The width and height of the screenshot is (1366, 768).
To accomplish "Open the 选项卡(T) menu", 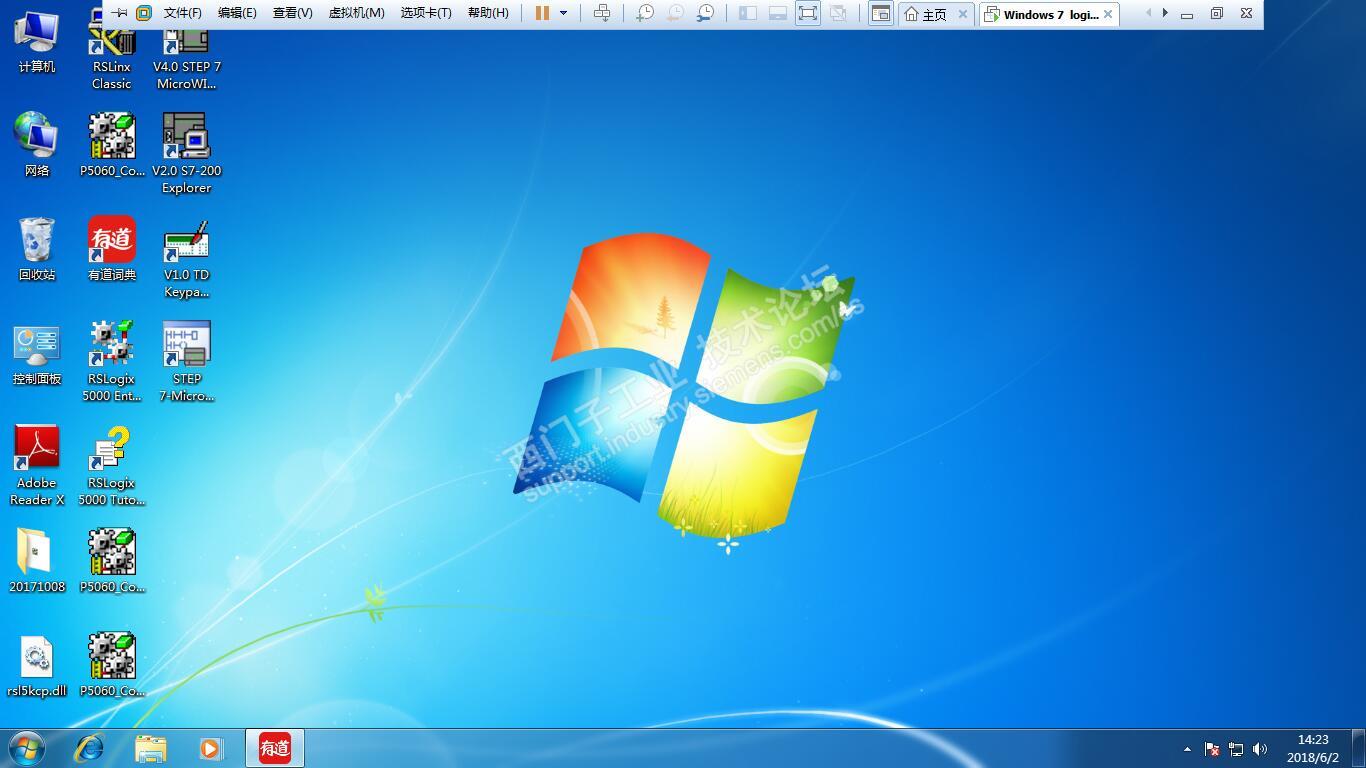I will pos(426,13).
